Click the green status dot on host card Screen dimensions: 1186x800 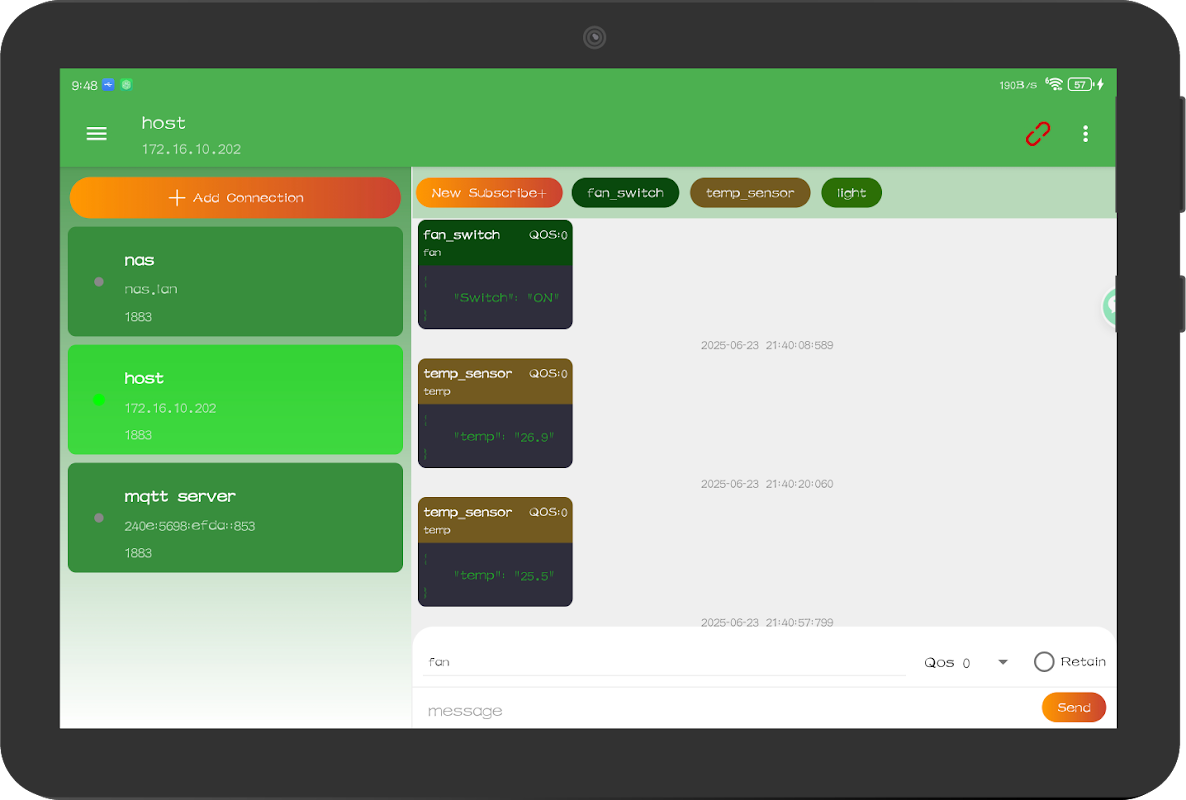99,399
